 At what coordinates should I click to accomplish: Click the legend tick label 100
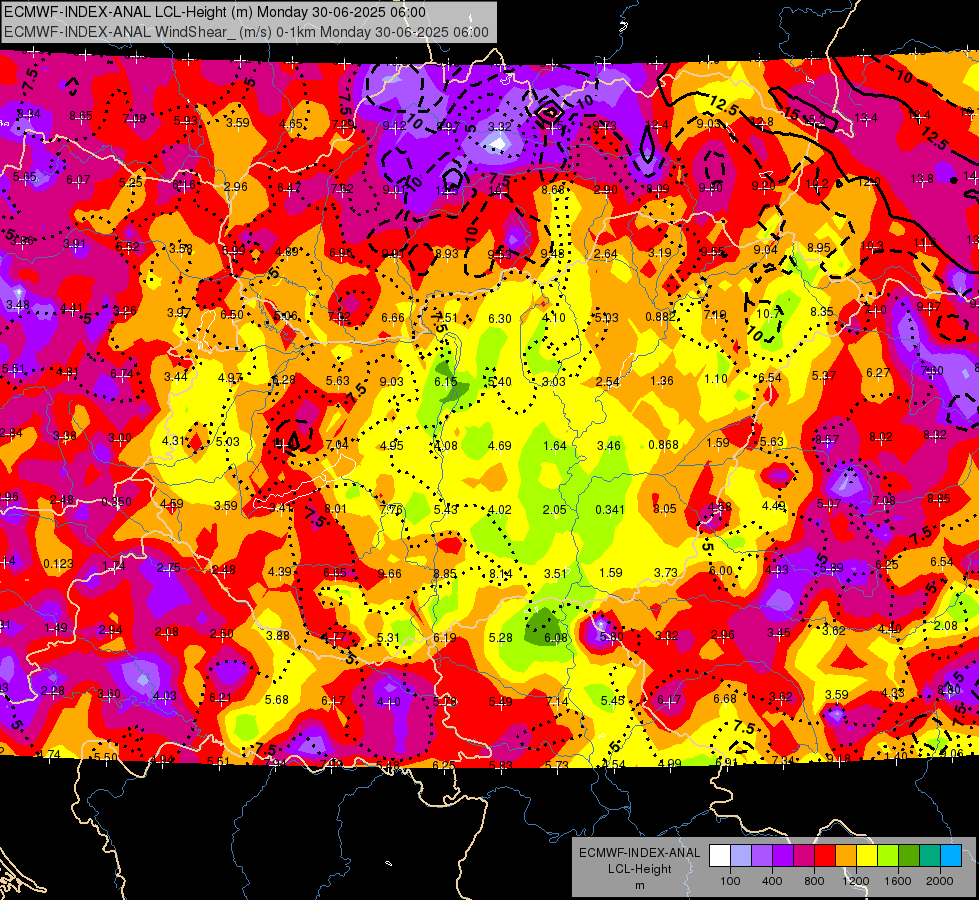pyautogui.click(x=730, y=881)
